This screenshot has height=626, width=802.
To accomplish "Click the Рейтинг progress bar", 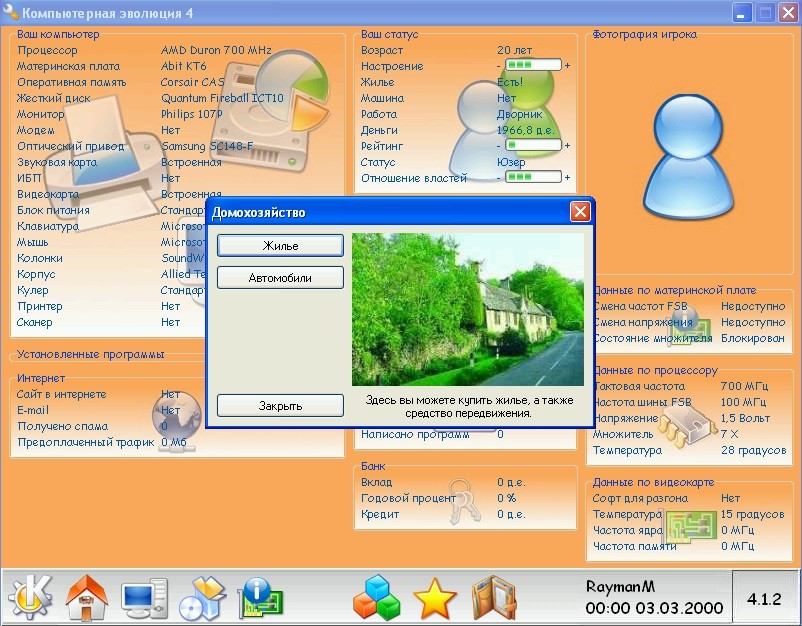I will tap(533, 145).
